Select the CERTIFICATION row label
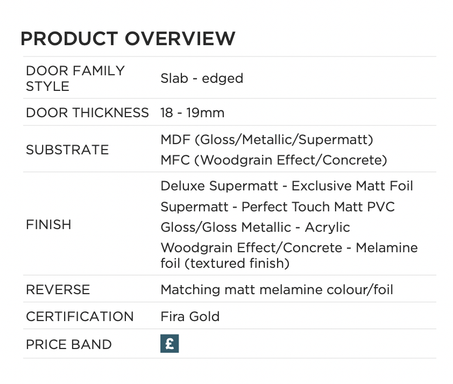Screen dimensions: 453x384 point(80,316)
